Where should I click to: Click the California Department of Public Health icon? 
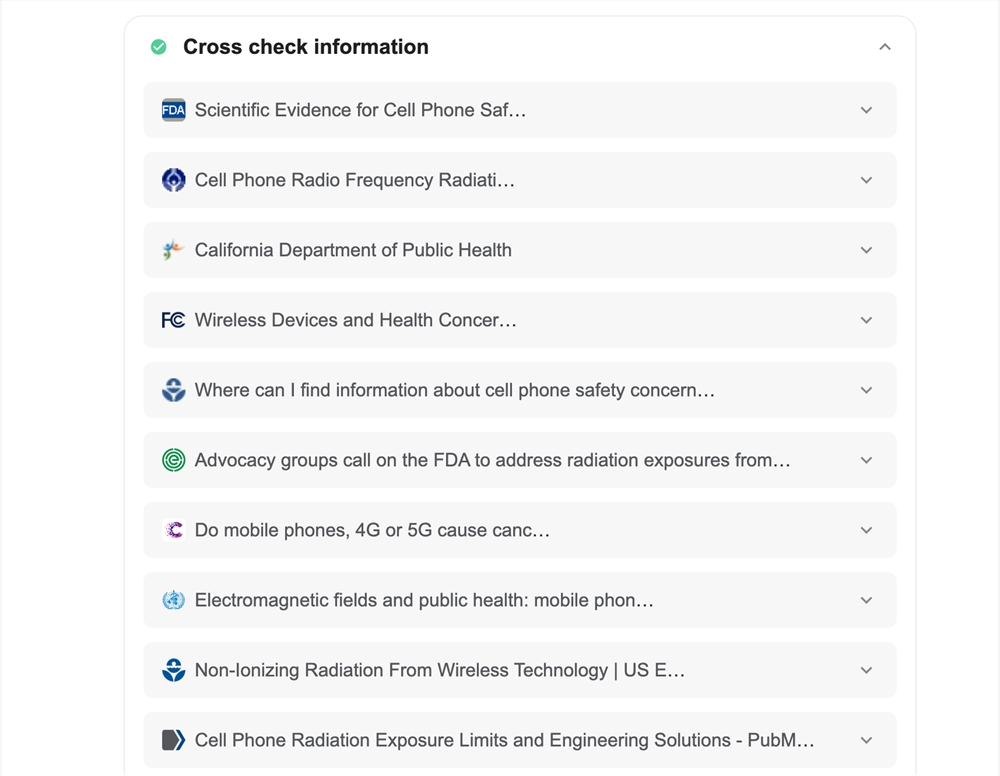coord(173,250)
